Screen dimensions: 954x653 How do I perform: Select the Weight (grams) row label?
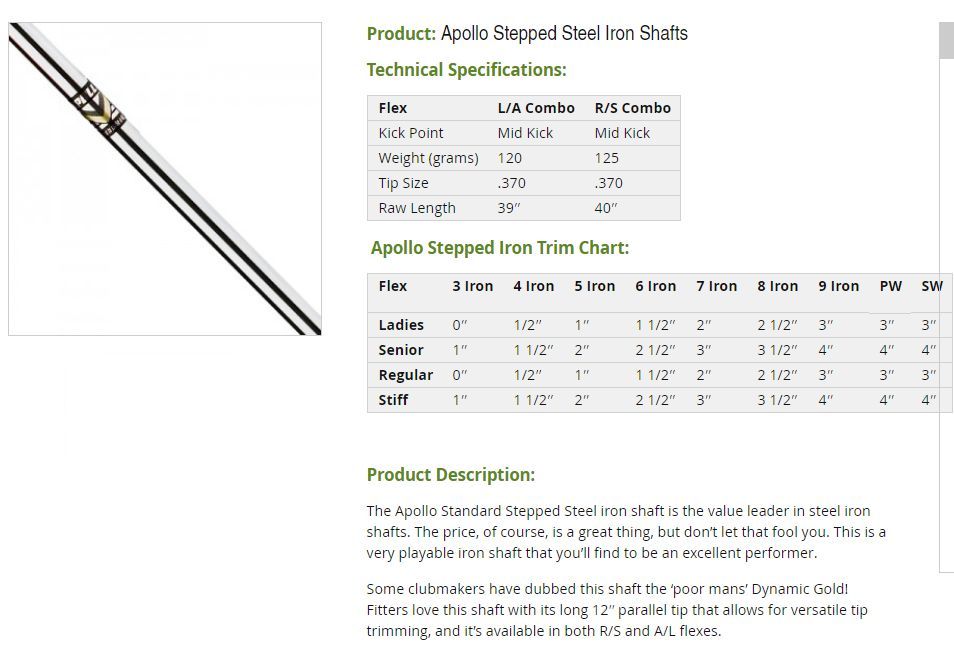[x=428, y=158]
